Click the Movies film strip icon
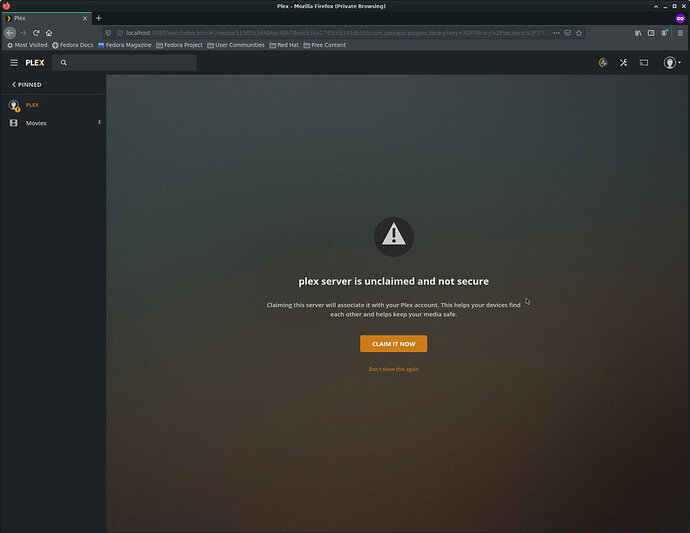Viewport: 690px width, 533px height. pos(14,123)
